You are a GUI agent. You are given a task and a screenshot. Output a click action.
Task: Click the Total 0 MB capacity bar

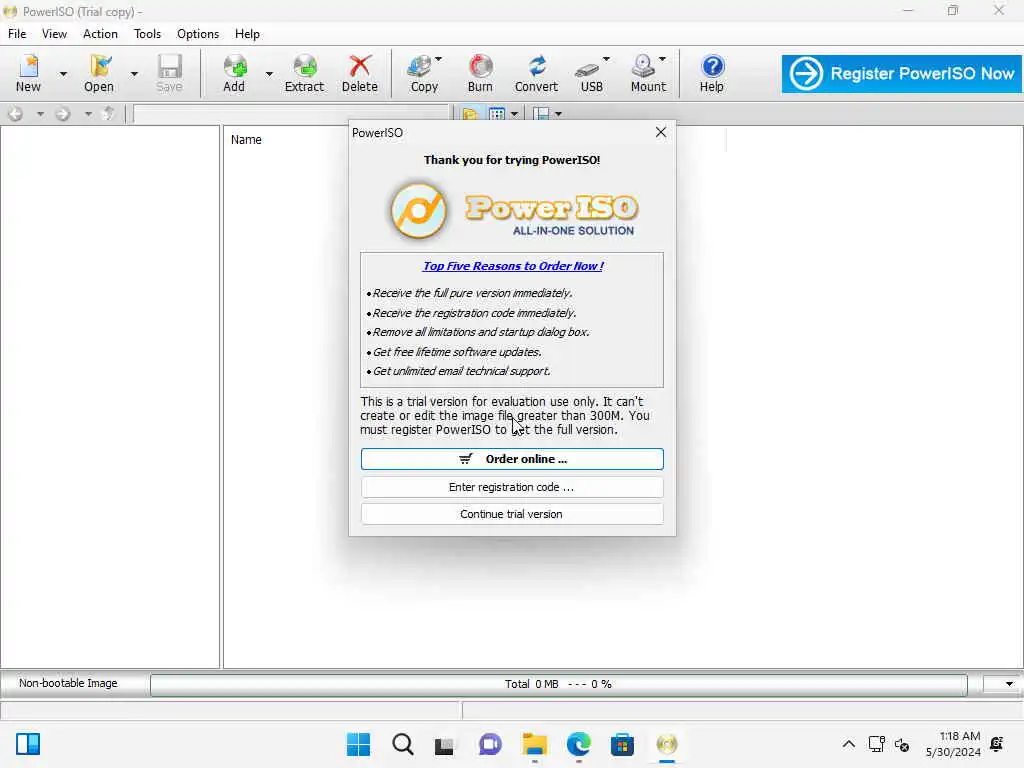tap(558, 684)
